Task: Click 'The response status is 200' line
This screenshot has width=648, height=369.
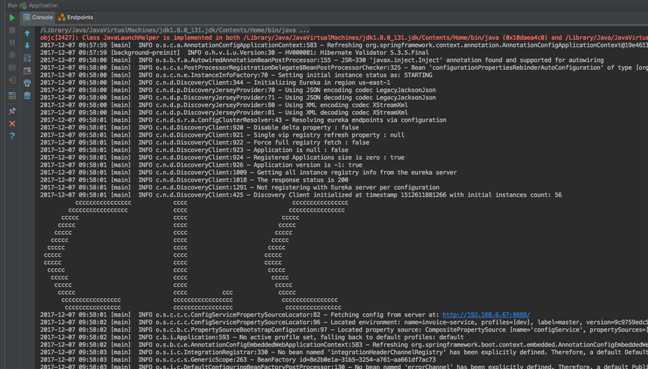Action: click(x=194, y=180)
